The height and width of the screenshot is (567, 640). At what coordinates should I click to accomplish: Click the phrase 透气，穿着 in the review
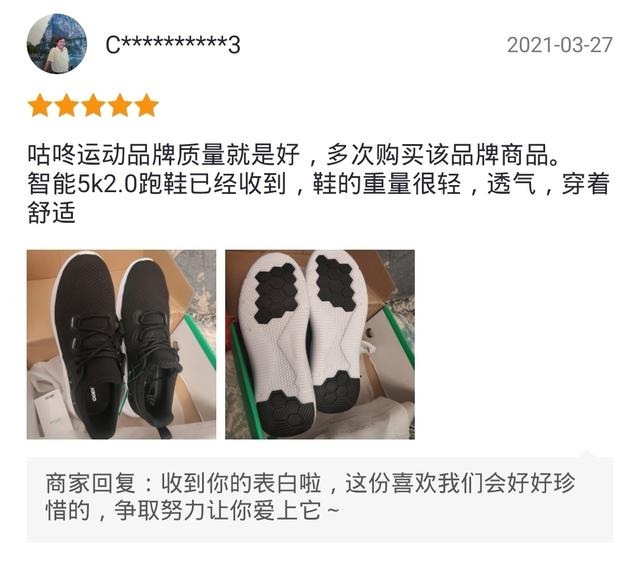[x=549, y=184]
